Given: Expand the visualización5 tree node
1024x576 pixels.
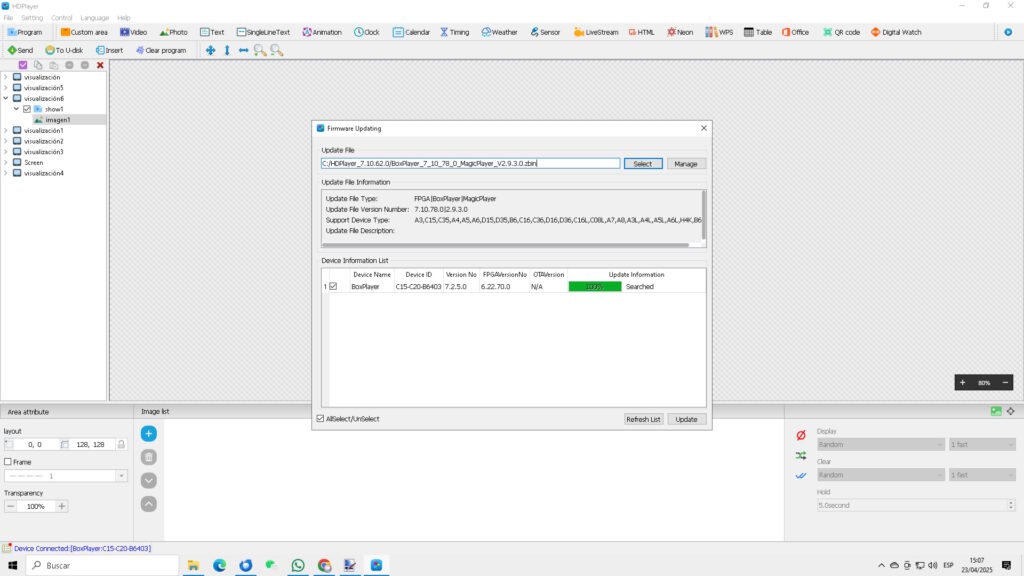Looking at the screenshot, I should [x=6, y=88].
